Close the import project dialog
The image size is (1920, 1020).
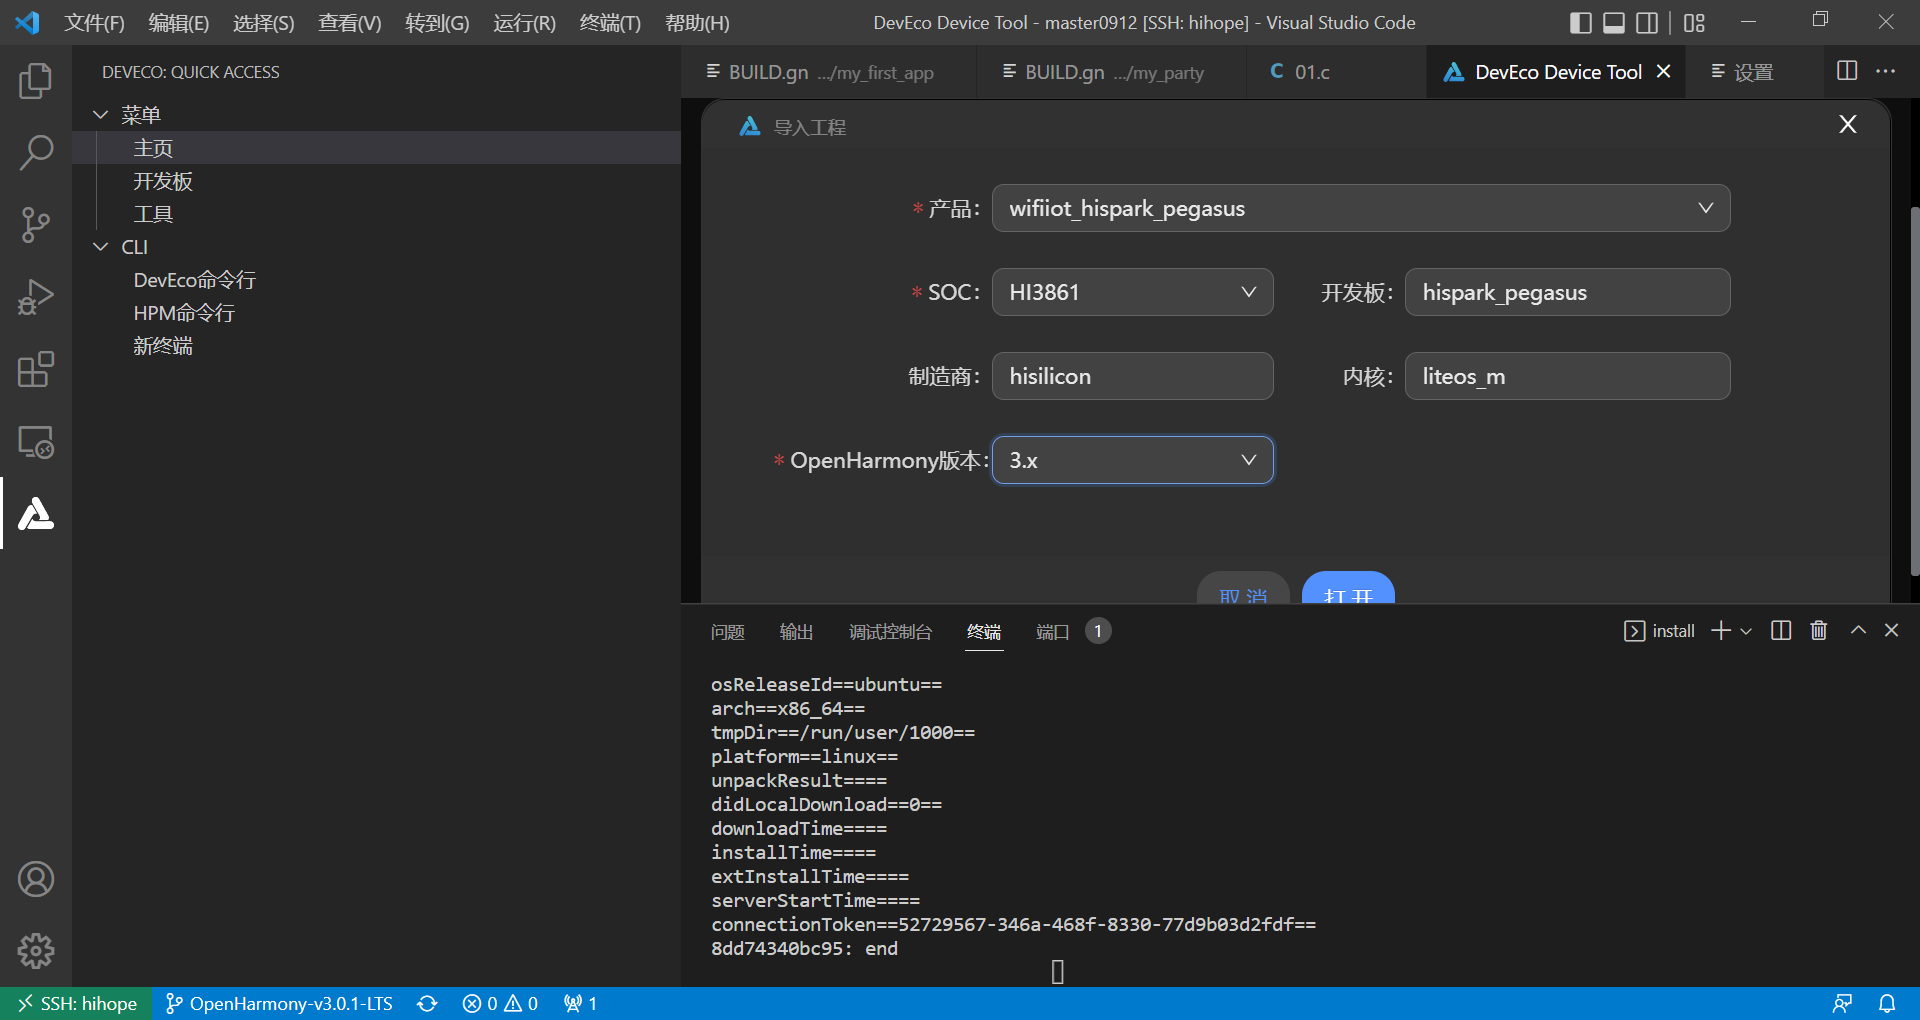[x=1848, y=124]
